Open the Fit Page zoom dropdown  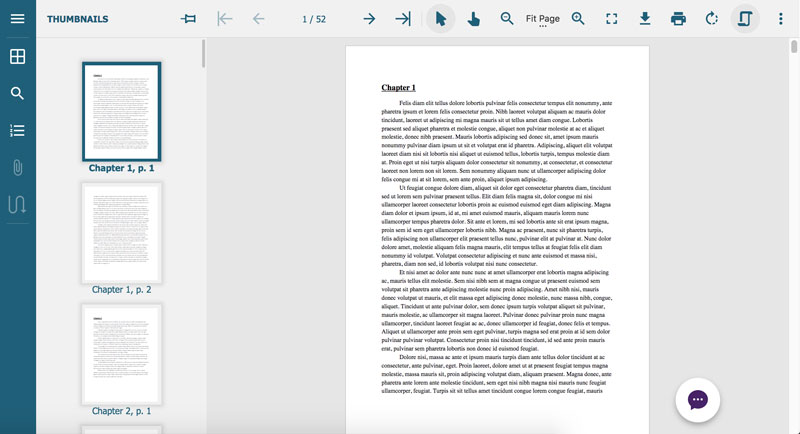click(542, 19)
